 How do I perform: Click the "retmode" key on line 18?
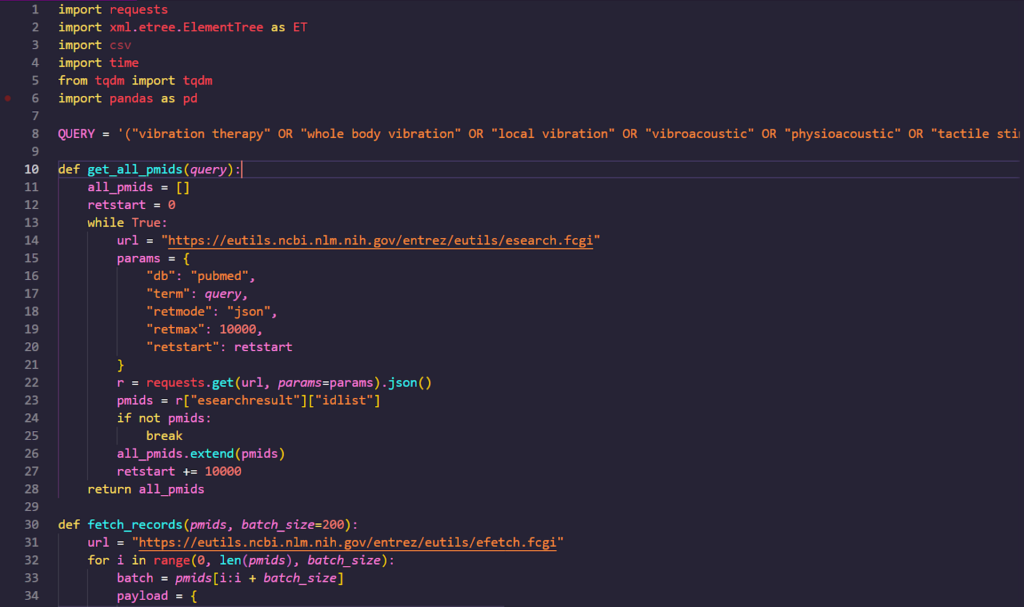[x=179, y=312]
